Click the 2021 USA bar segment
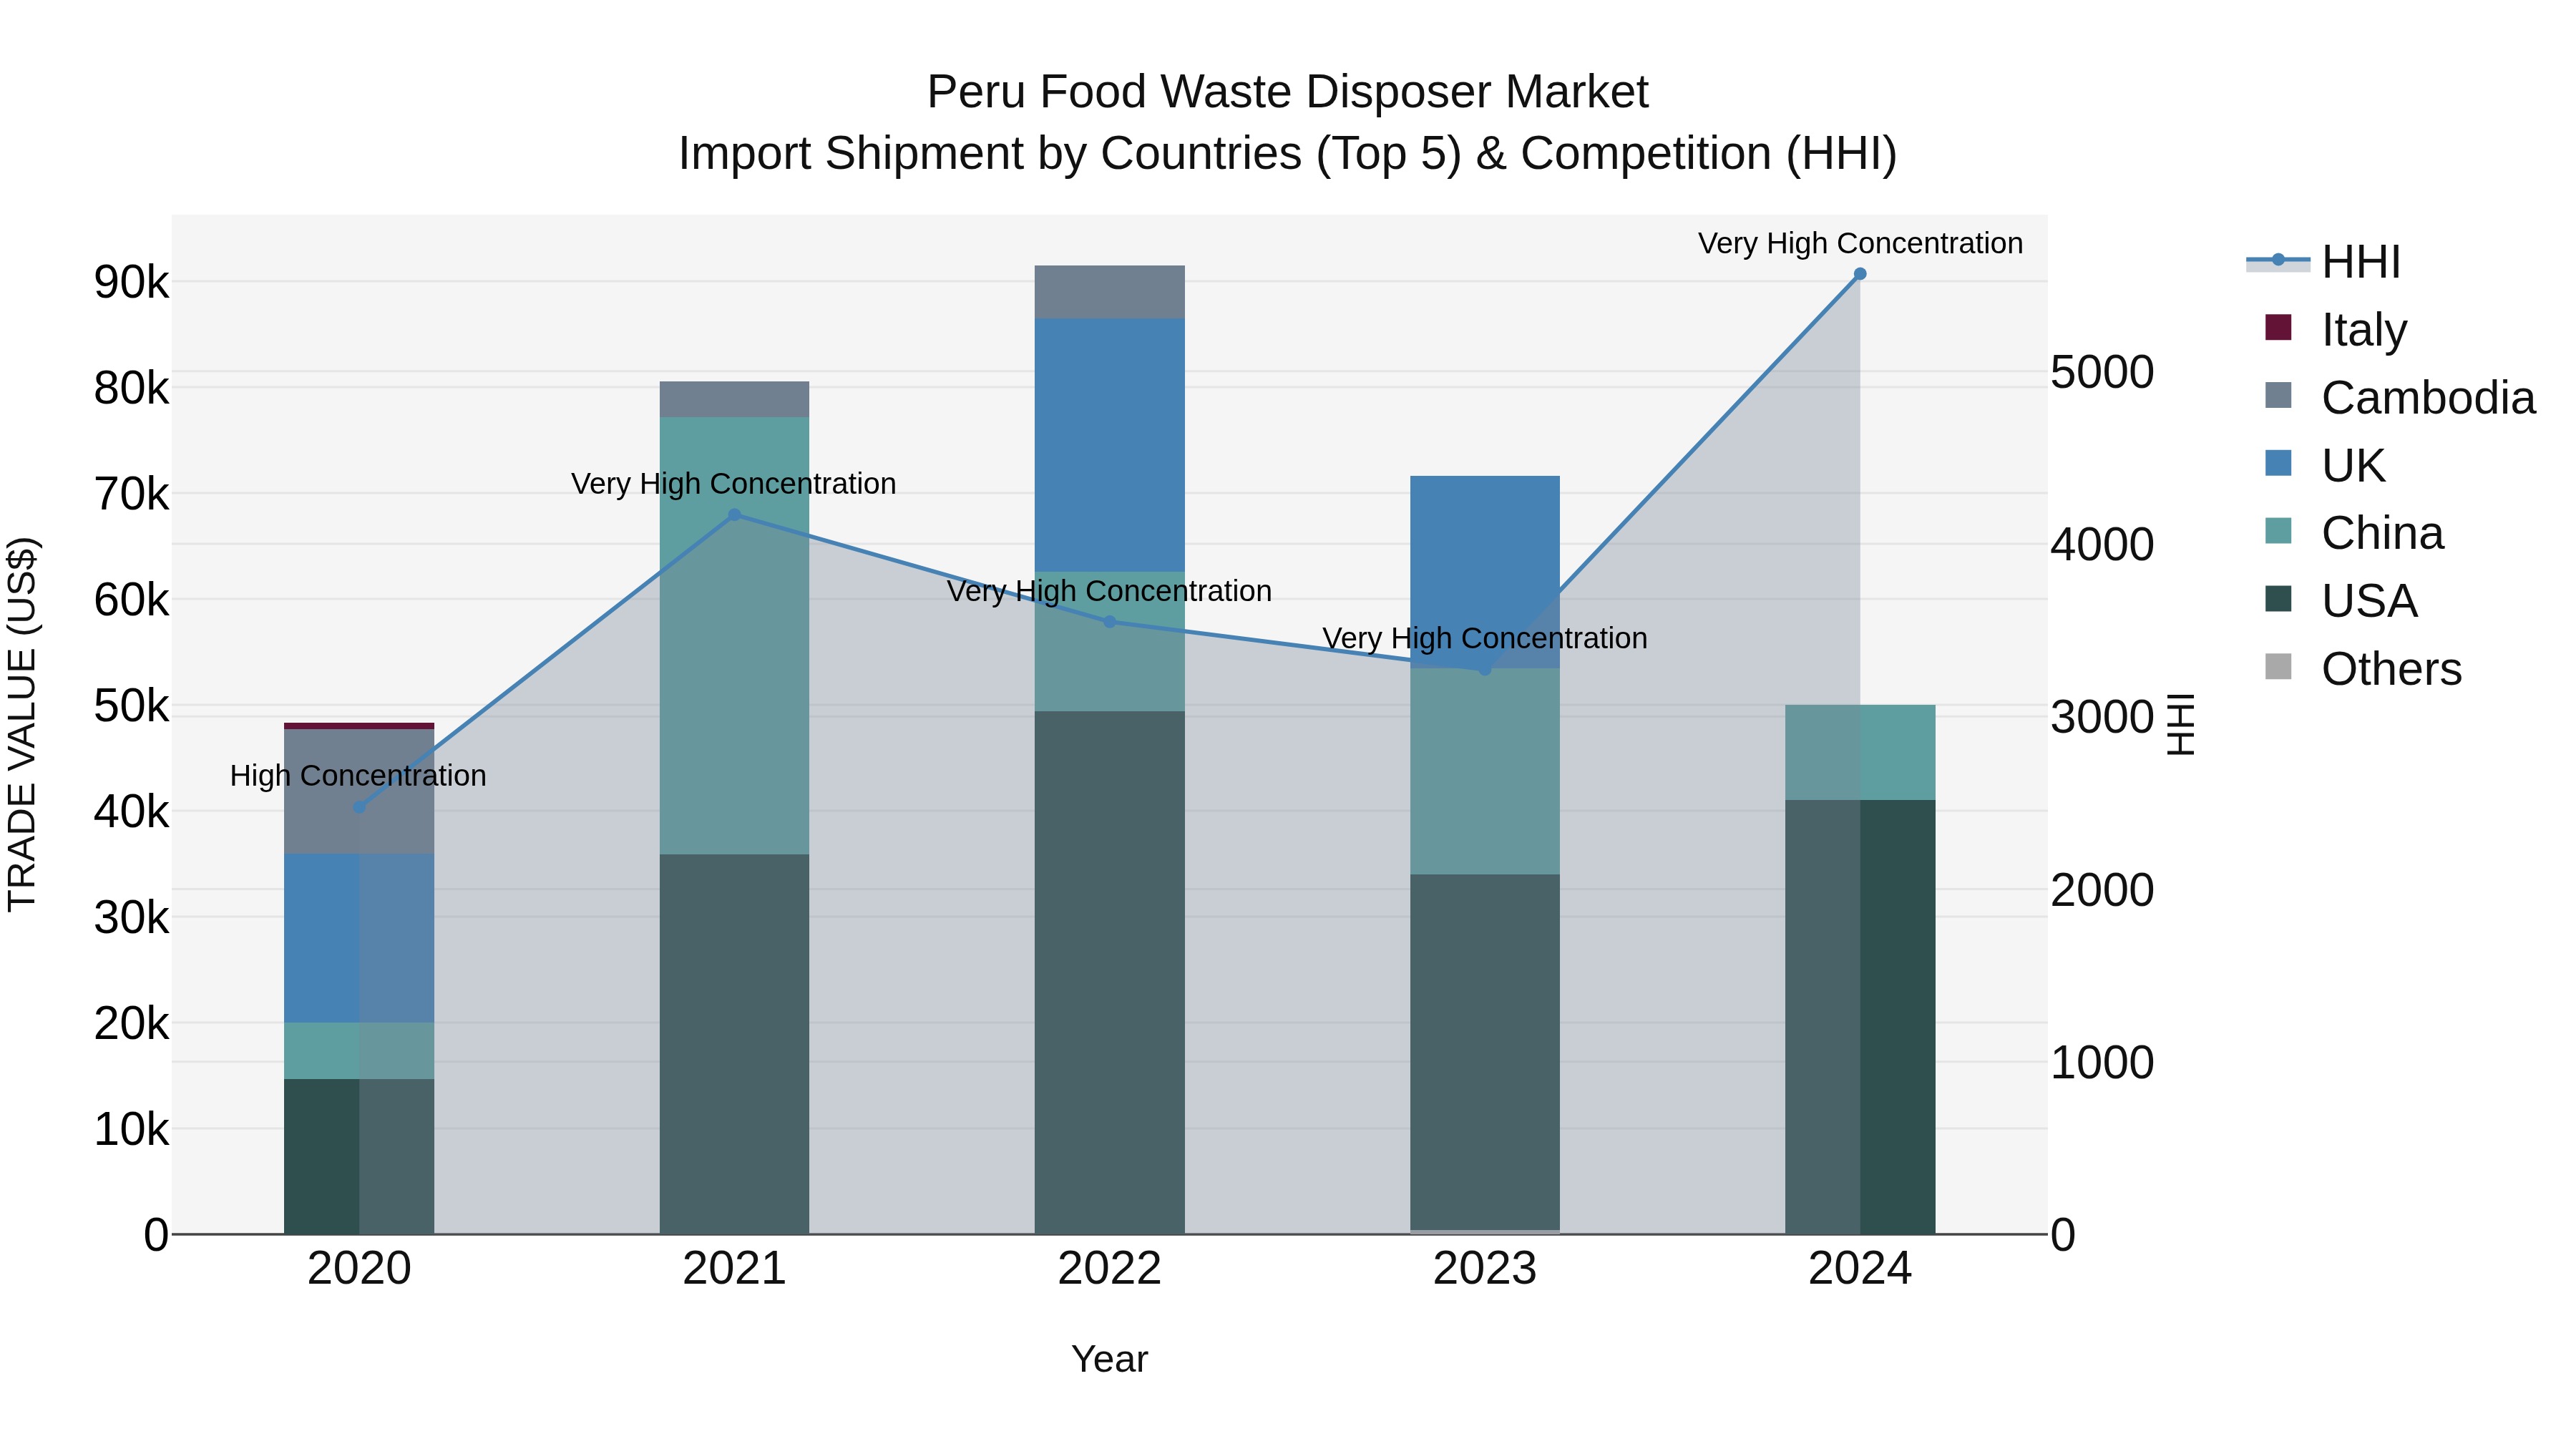Image resolution: width=2576 pixels, height=1449 pixels. (x=734, y=1044)
